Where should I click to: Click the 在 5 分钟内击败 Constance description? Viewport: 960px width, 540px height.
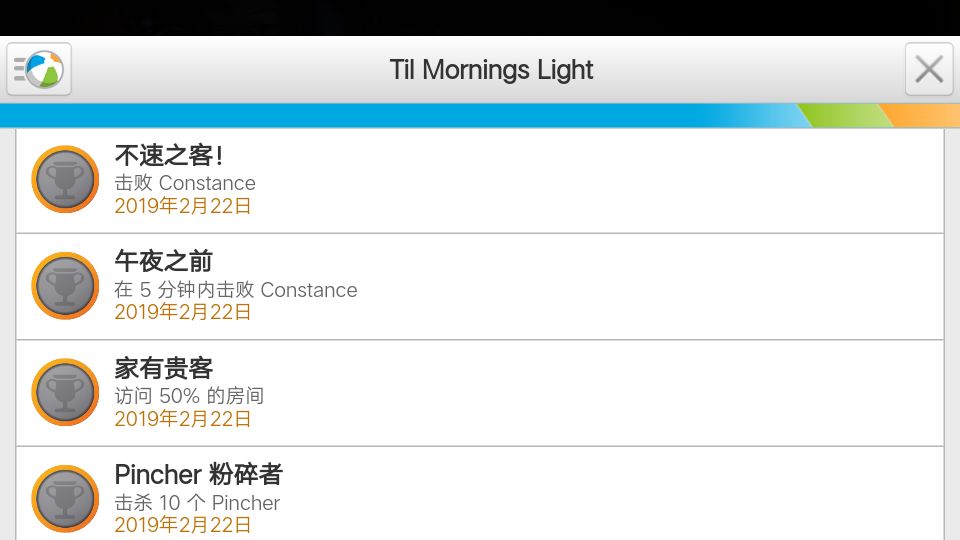(236, 290)
